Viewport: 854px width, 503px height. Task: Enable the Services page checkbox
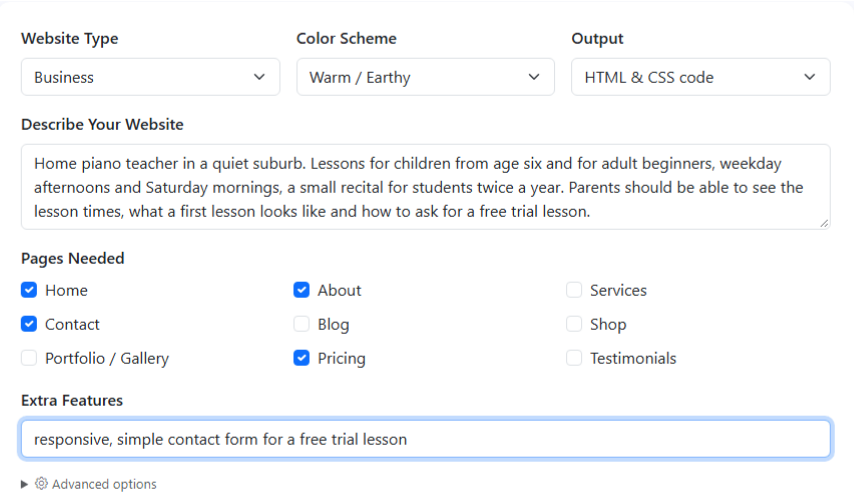[x=574, y=290]
